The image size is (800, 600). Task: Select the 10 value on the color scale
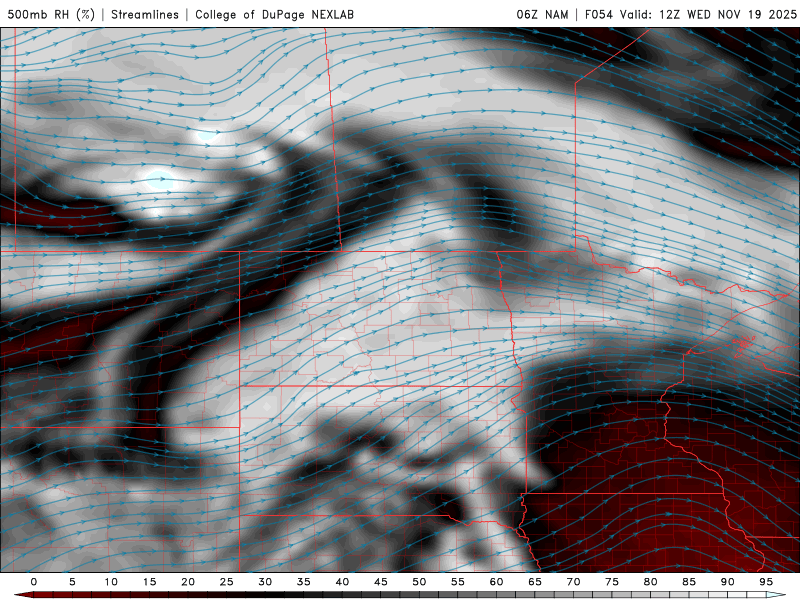[x=111, y=582]
